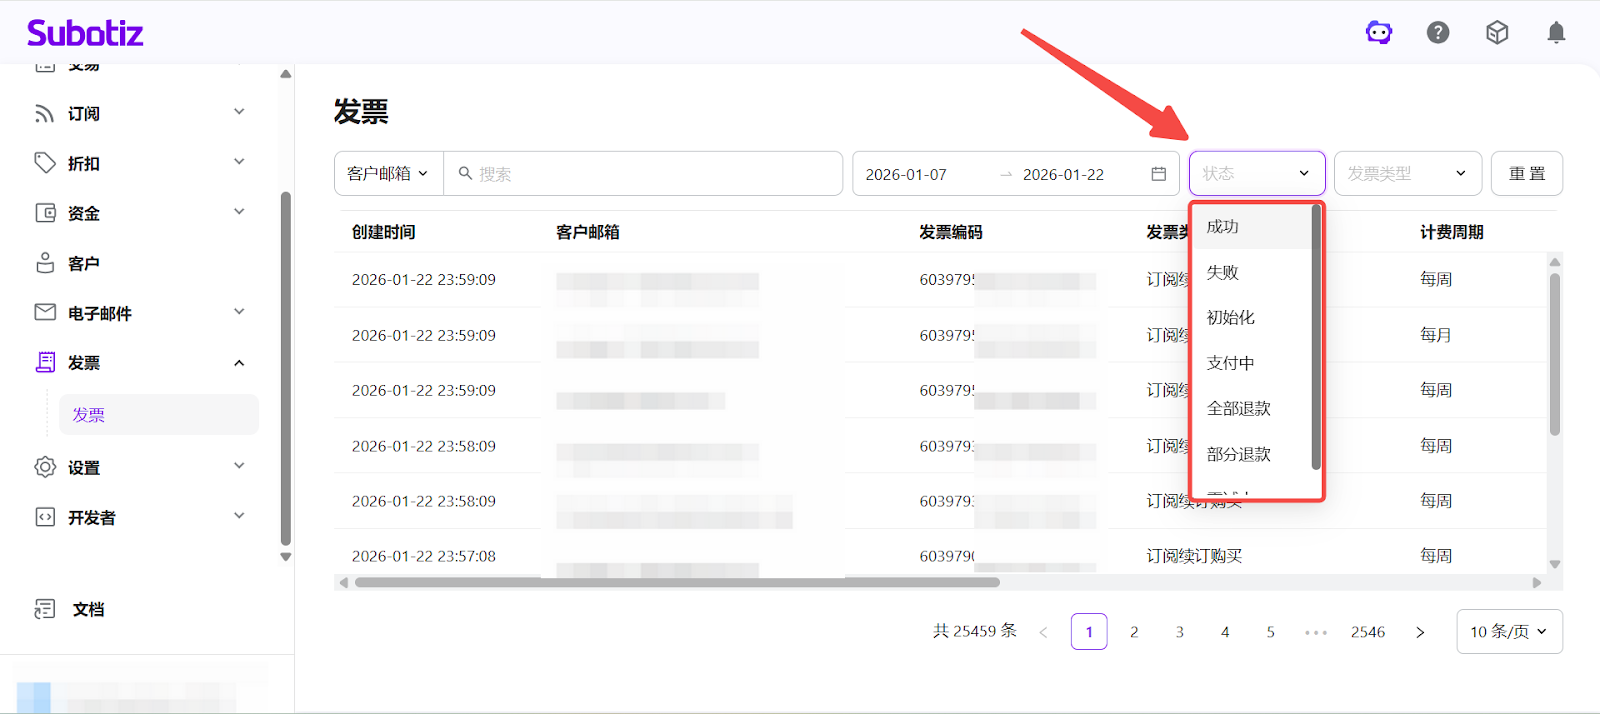The image size is (1600, 714).
Task: Click the 订阅 subscription sidebar icon
Action: [45, 114]
